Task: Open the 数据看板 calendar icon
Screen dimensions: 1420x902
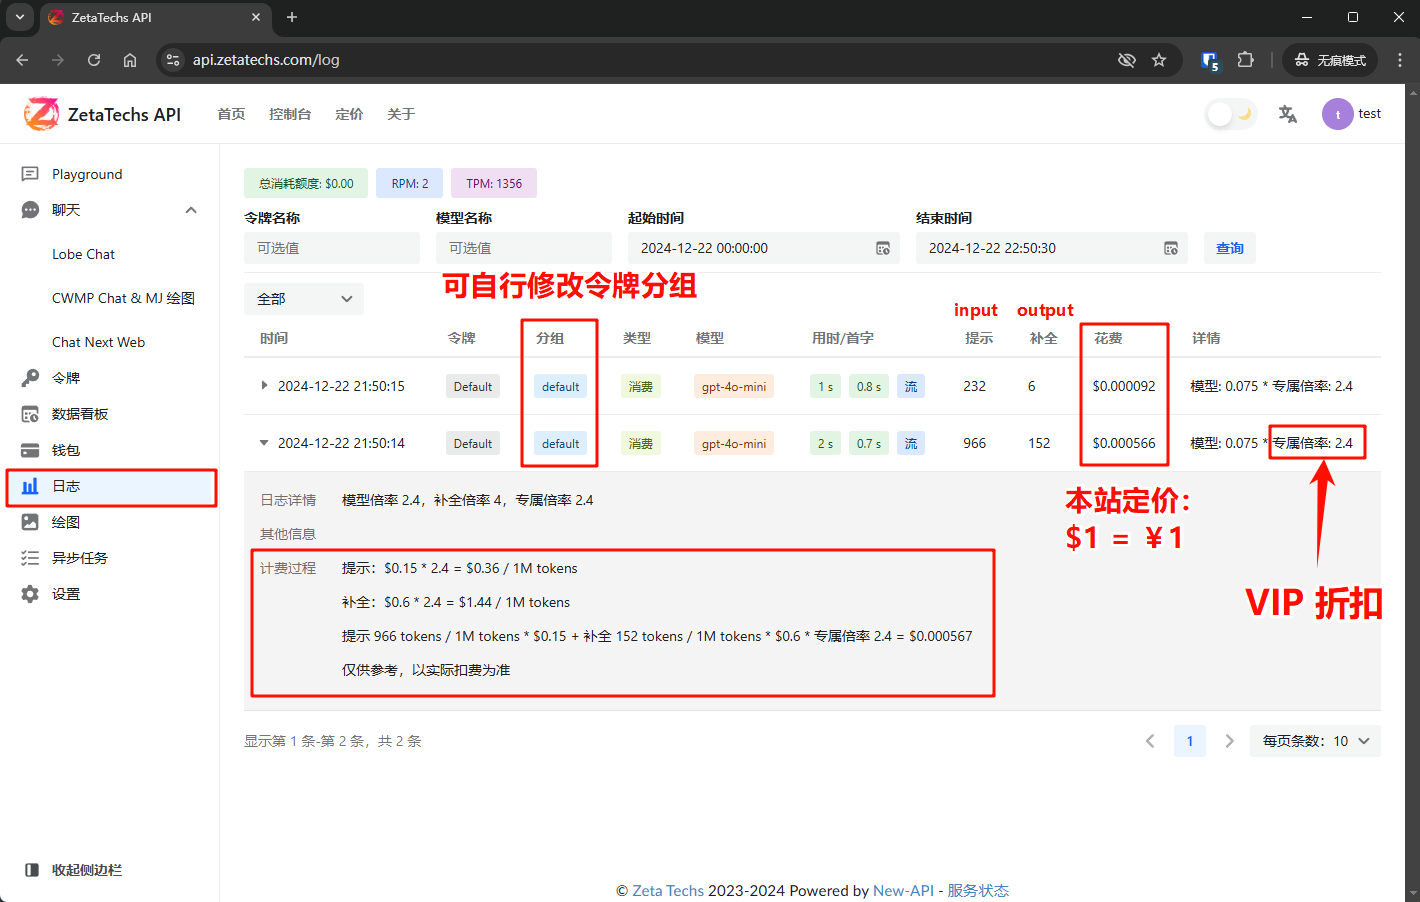Action: pyautogui.click(x=30, y=414)
